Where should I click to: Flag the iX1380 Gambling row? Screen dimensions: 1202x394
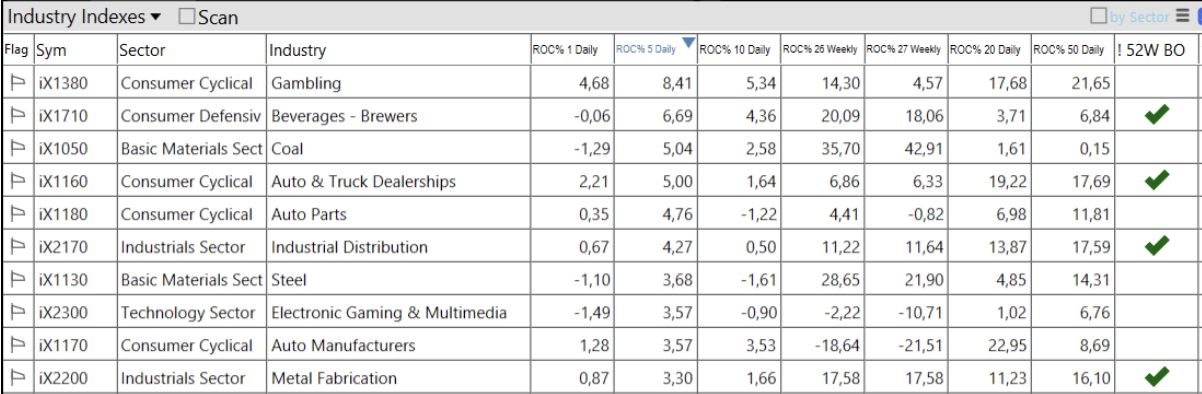pos(16,83)
